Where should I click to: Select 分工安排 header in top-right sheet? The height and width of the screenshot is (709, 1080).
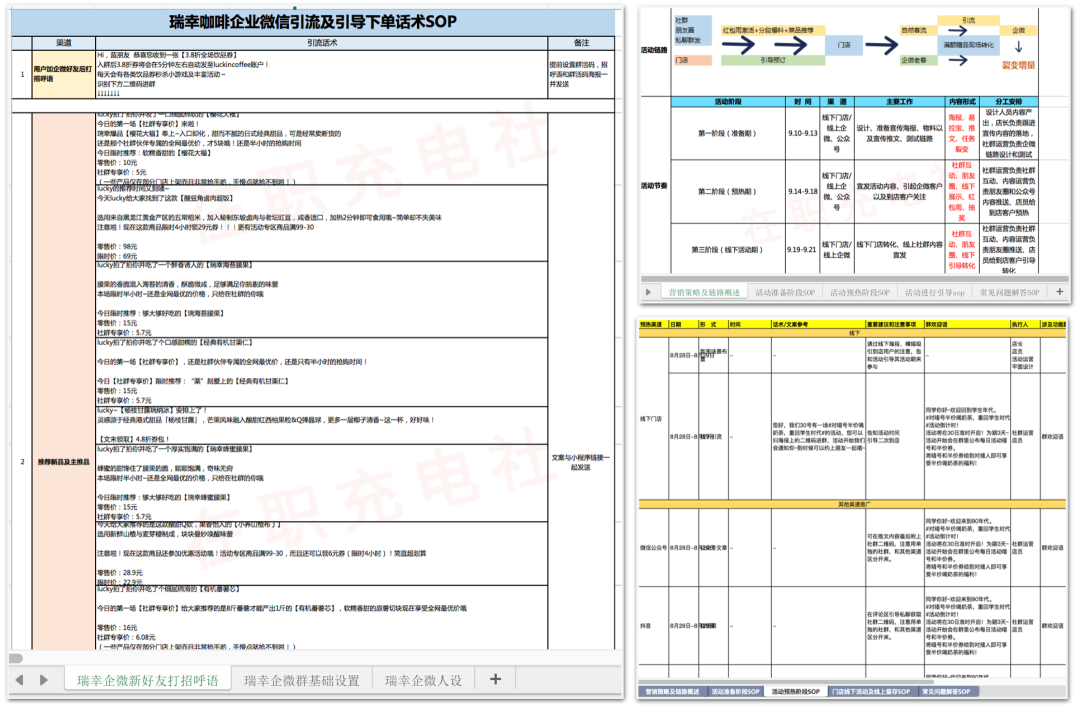1008,101
